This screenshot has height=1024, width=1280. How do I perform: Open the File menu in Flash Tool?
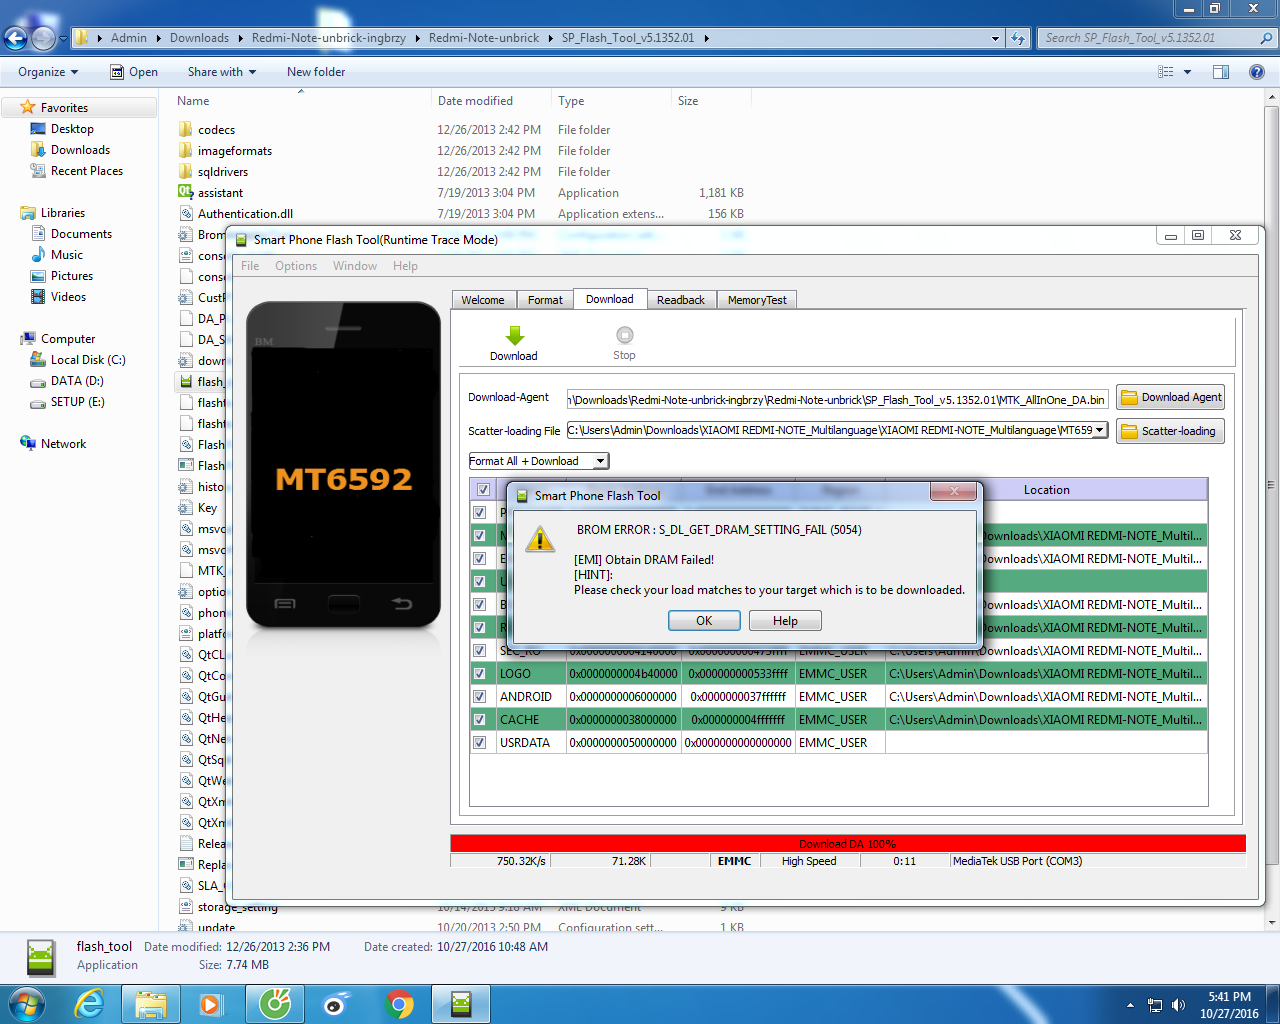(x=250, y=266)
